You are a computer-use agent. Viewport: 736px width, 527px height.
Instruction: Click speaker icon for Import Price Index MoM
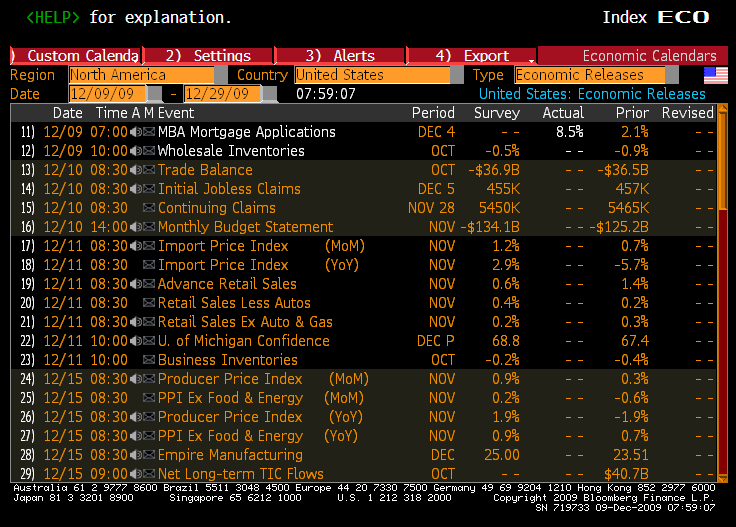136,246
